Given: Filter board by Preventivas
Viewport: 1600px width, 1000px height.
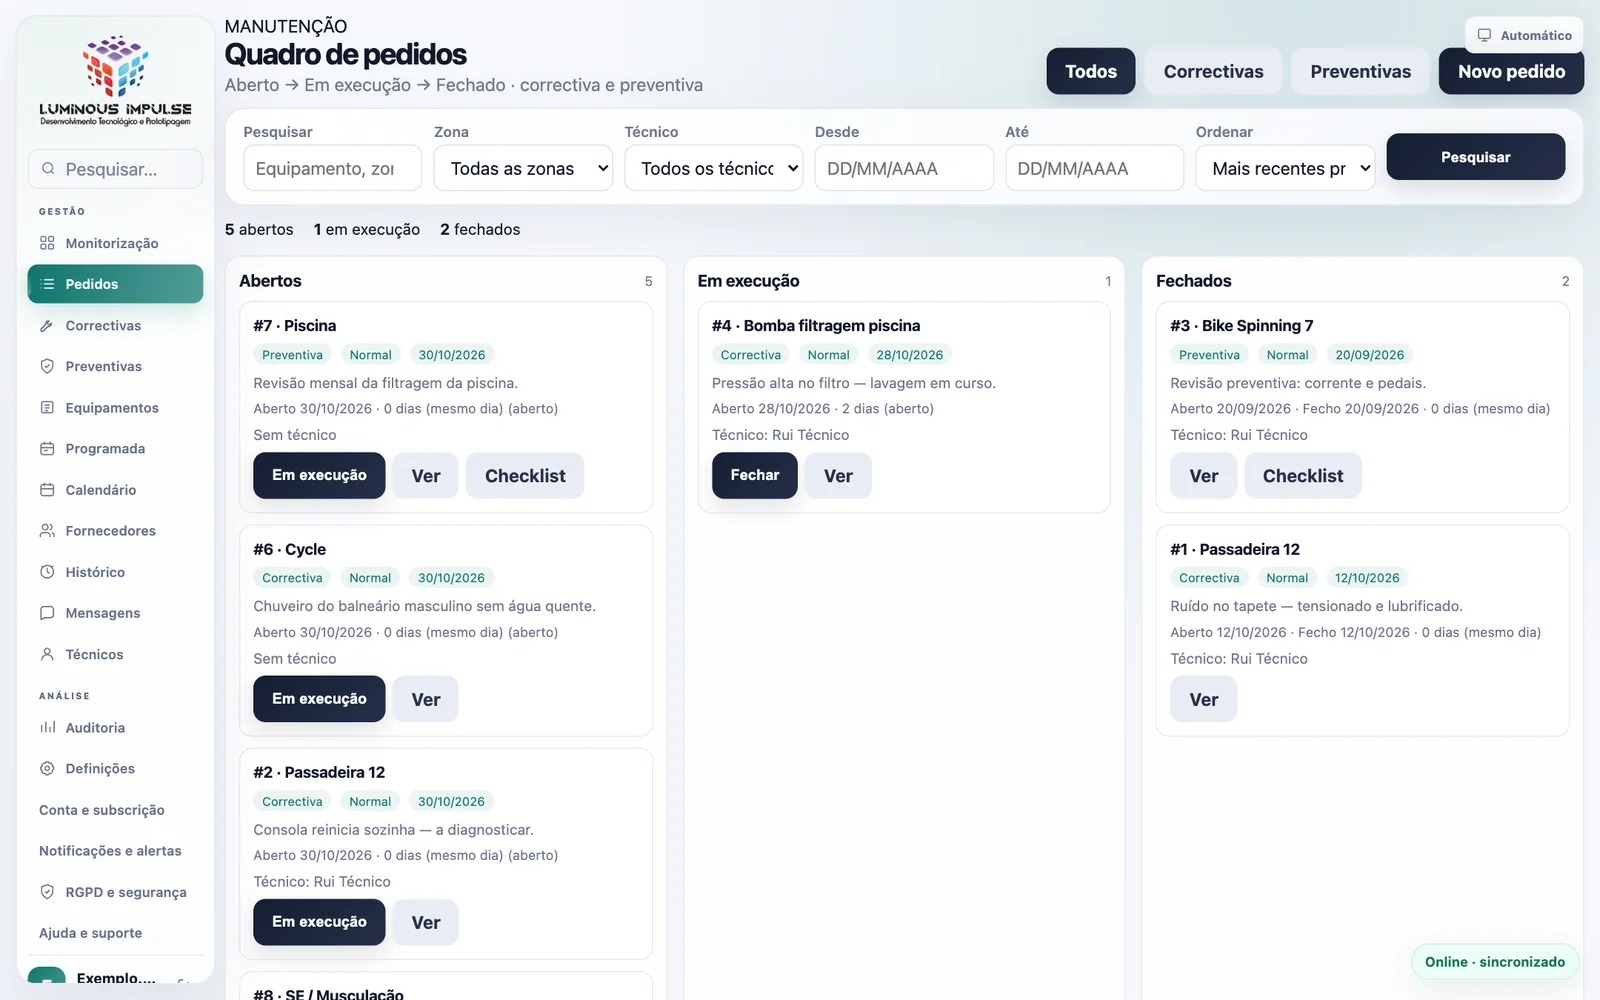Looking at the screenshot, I should tap(1360, 71).
